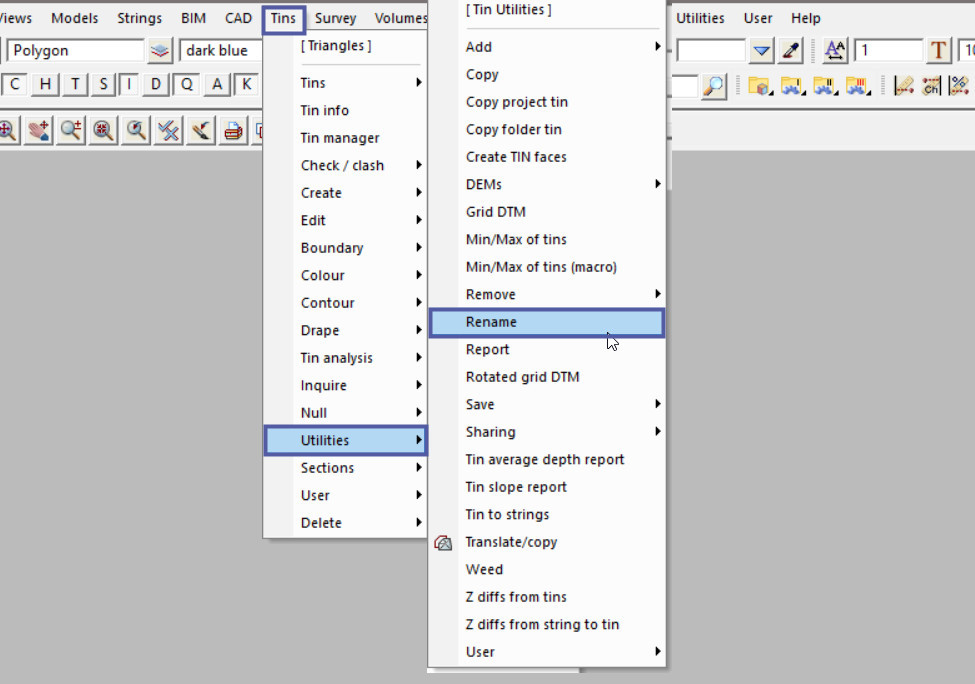
Task: Click the large T text style icon
Action: coord(938,51)
